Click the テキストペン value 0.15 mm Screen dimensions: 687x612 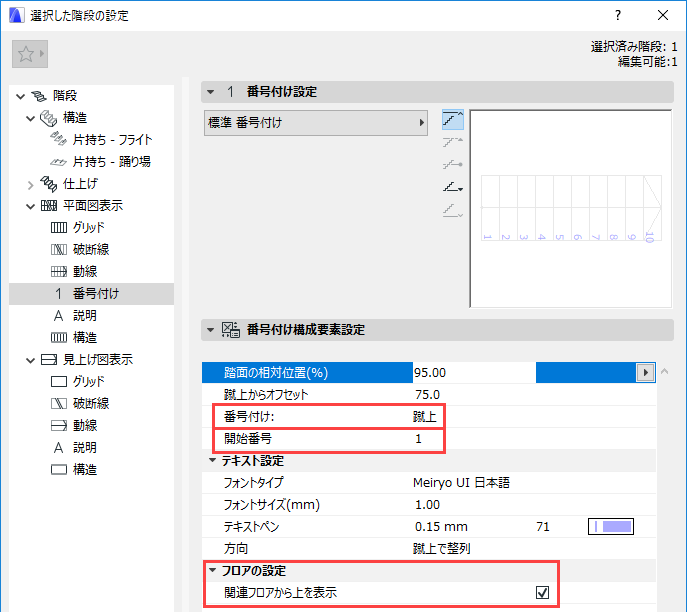point(441,527)
